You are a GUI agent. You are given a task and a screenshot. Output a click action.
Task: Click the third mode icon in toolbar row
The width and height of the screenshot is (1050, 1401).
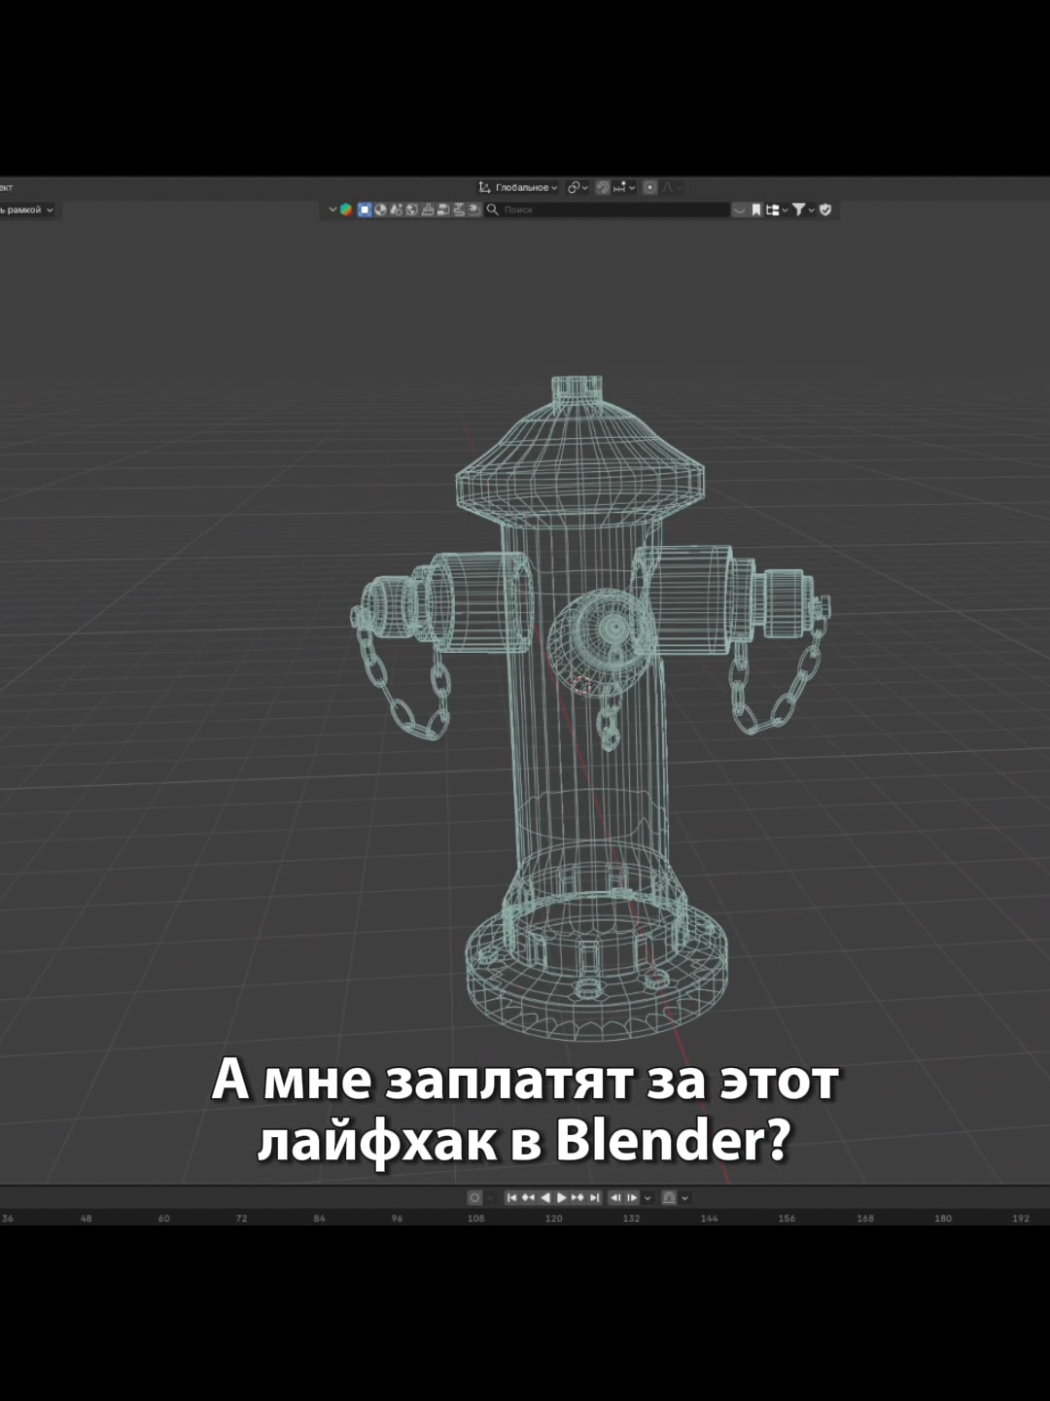(396, 210)
